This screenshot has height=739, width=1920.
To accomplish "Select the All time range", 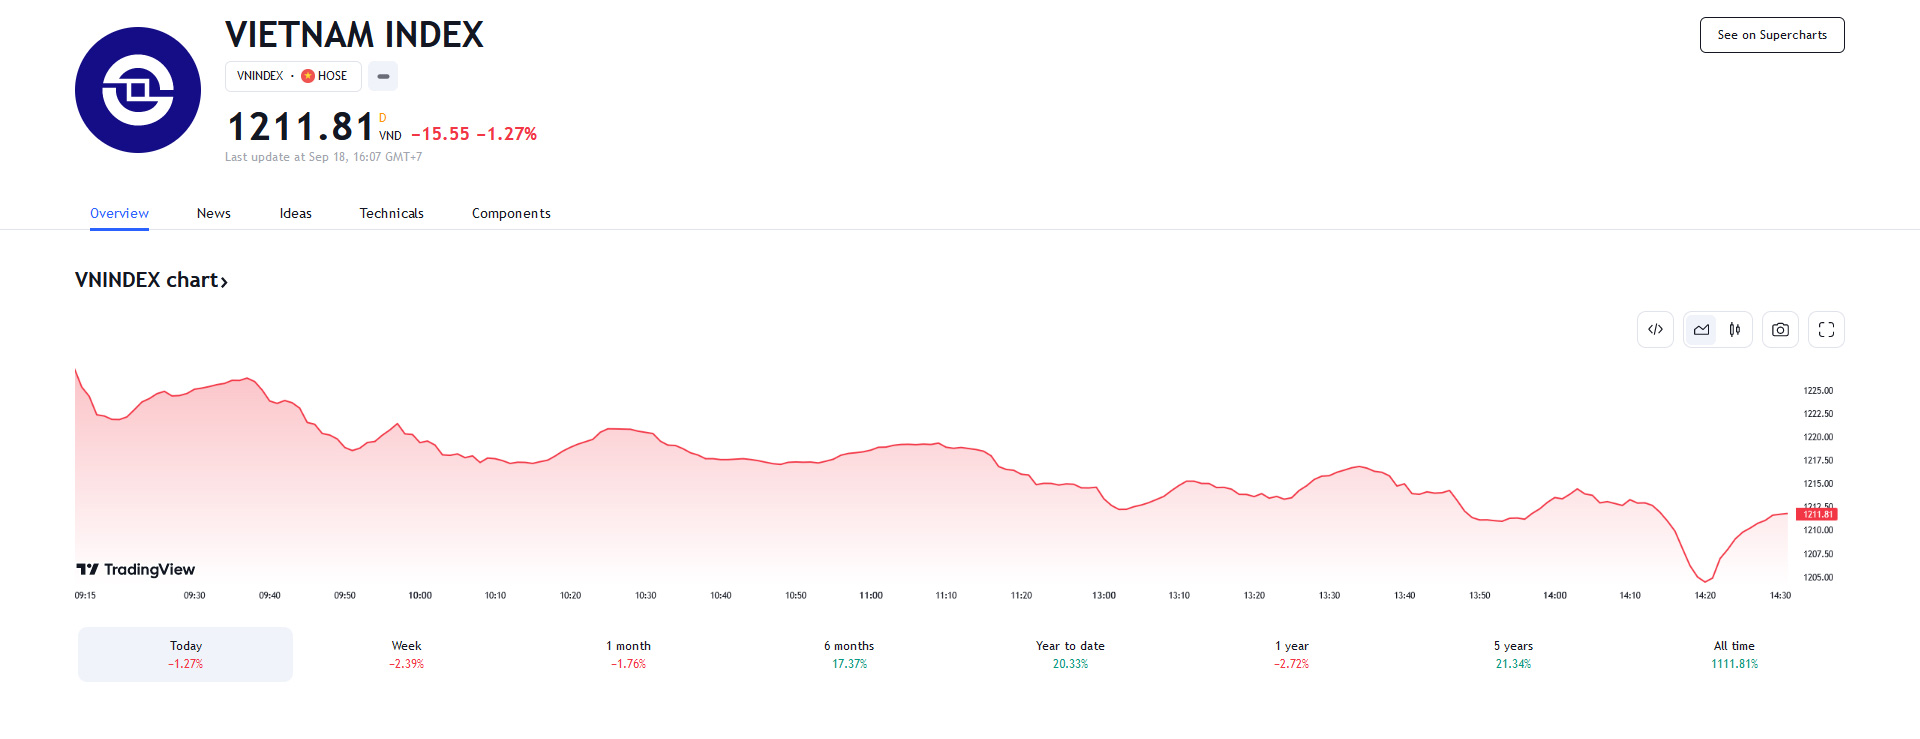I will tap(1734, 654).
